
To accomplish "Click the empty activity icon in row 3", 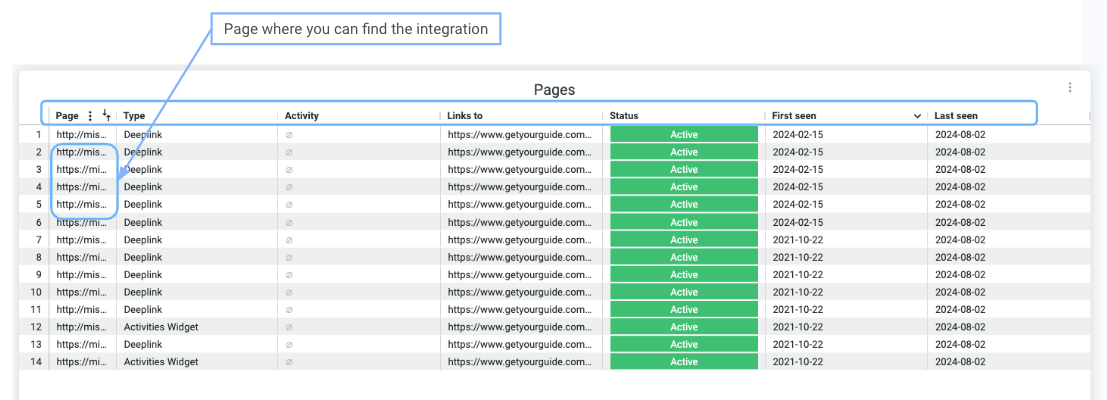I will click(288, 169).
